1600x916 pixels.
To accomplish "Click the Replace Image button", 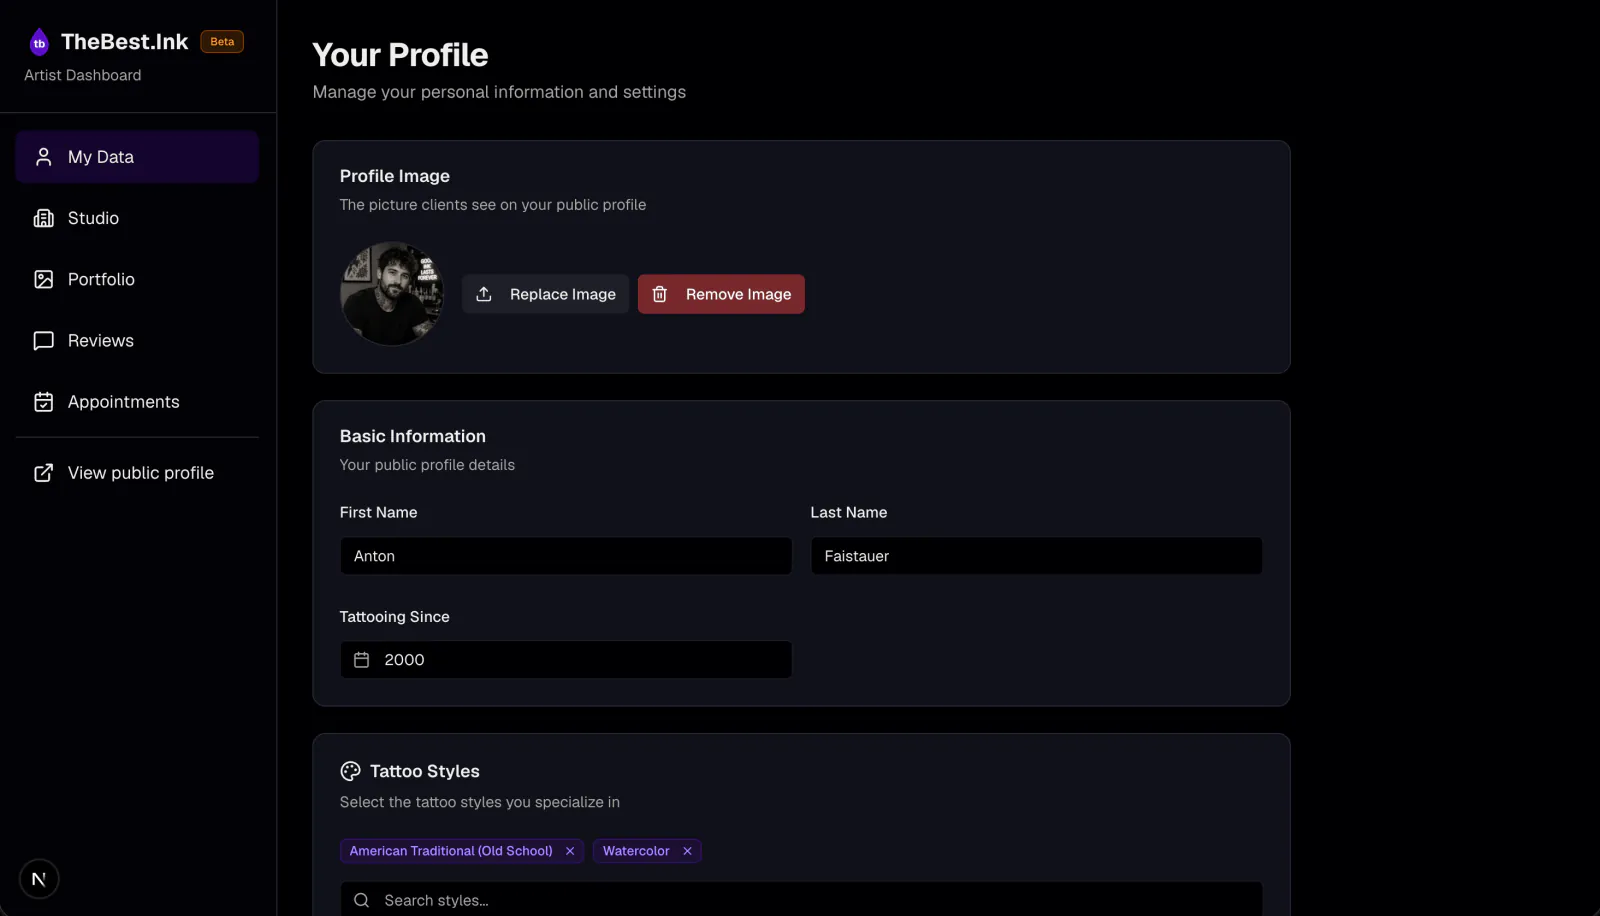I will 545,294.
